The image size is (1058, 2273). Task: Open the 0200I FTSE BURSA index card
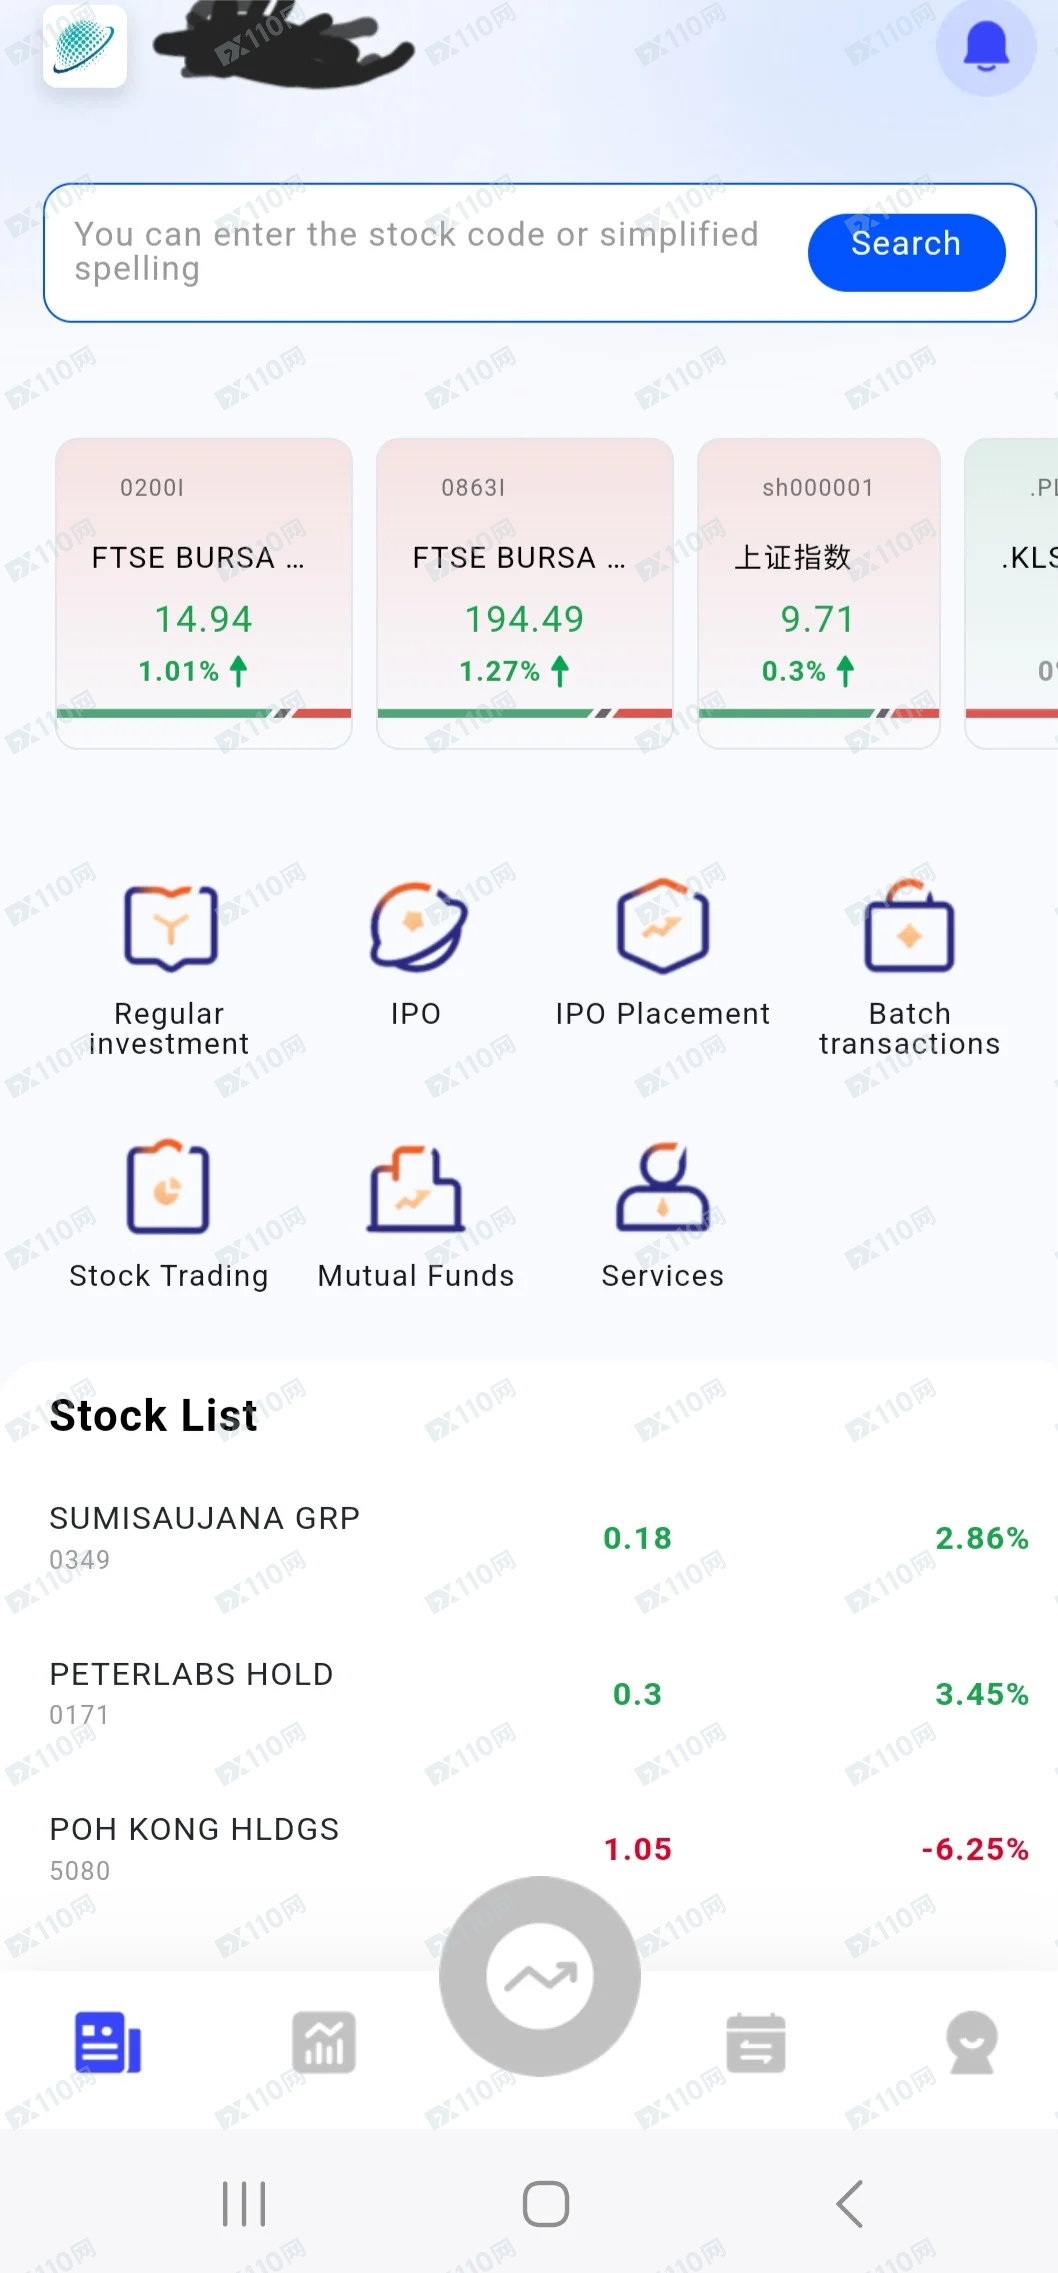204,592
